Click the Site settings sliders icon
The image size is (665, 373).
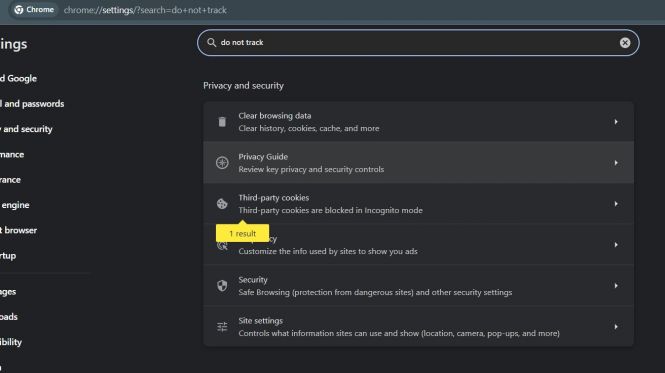point(222,327)
